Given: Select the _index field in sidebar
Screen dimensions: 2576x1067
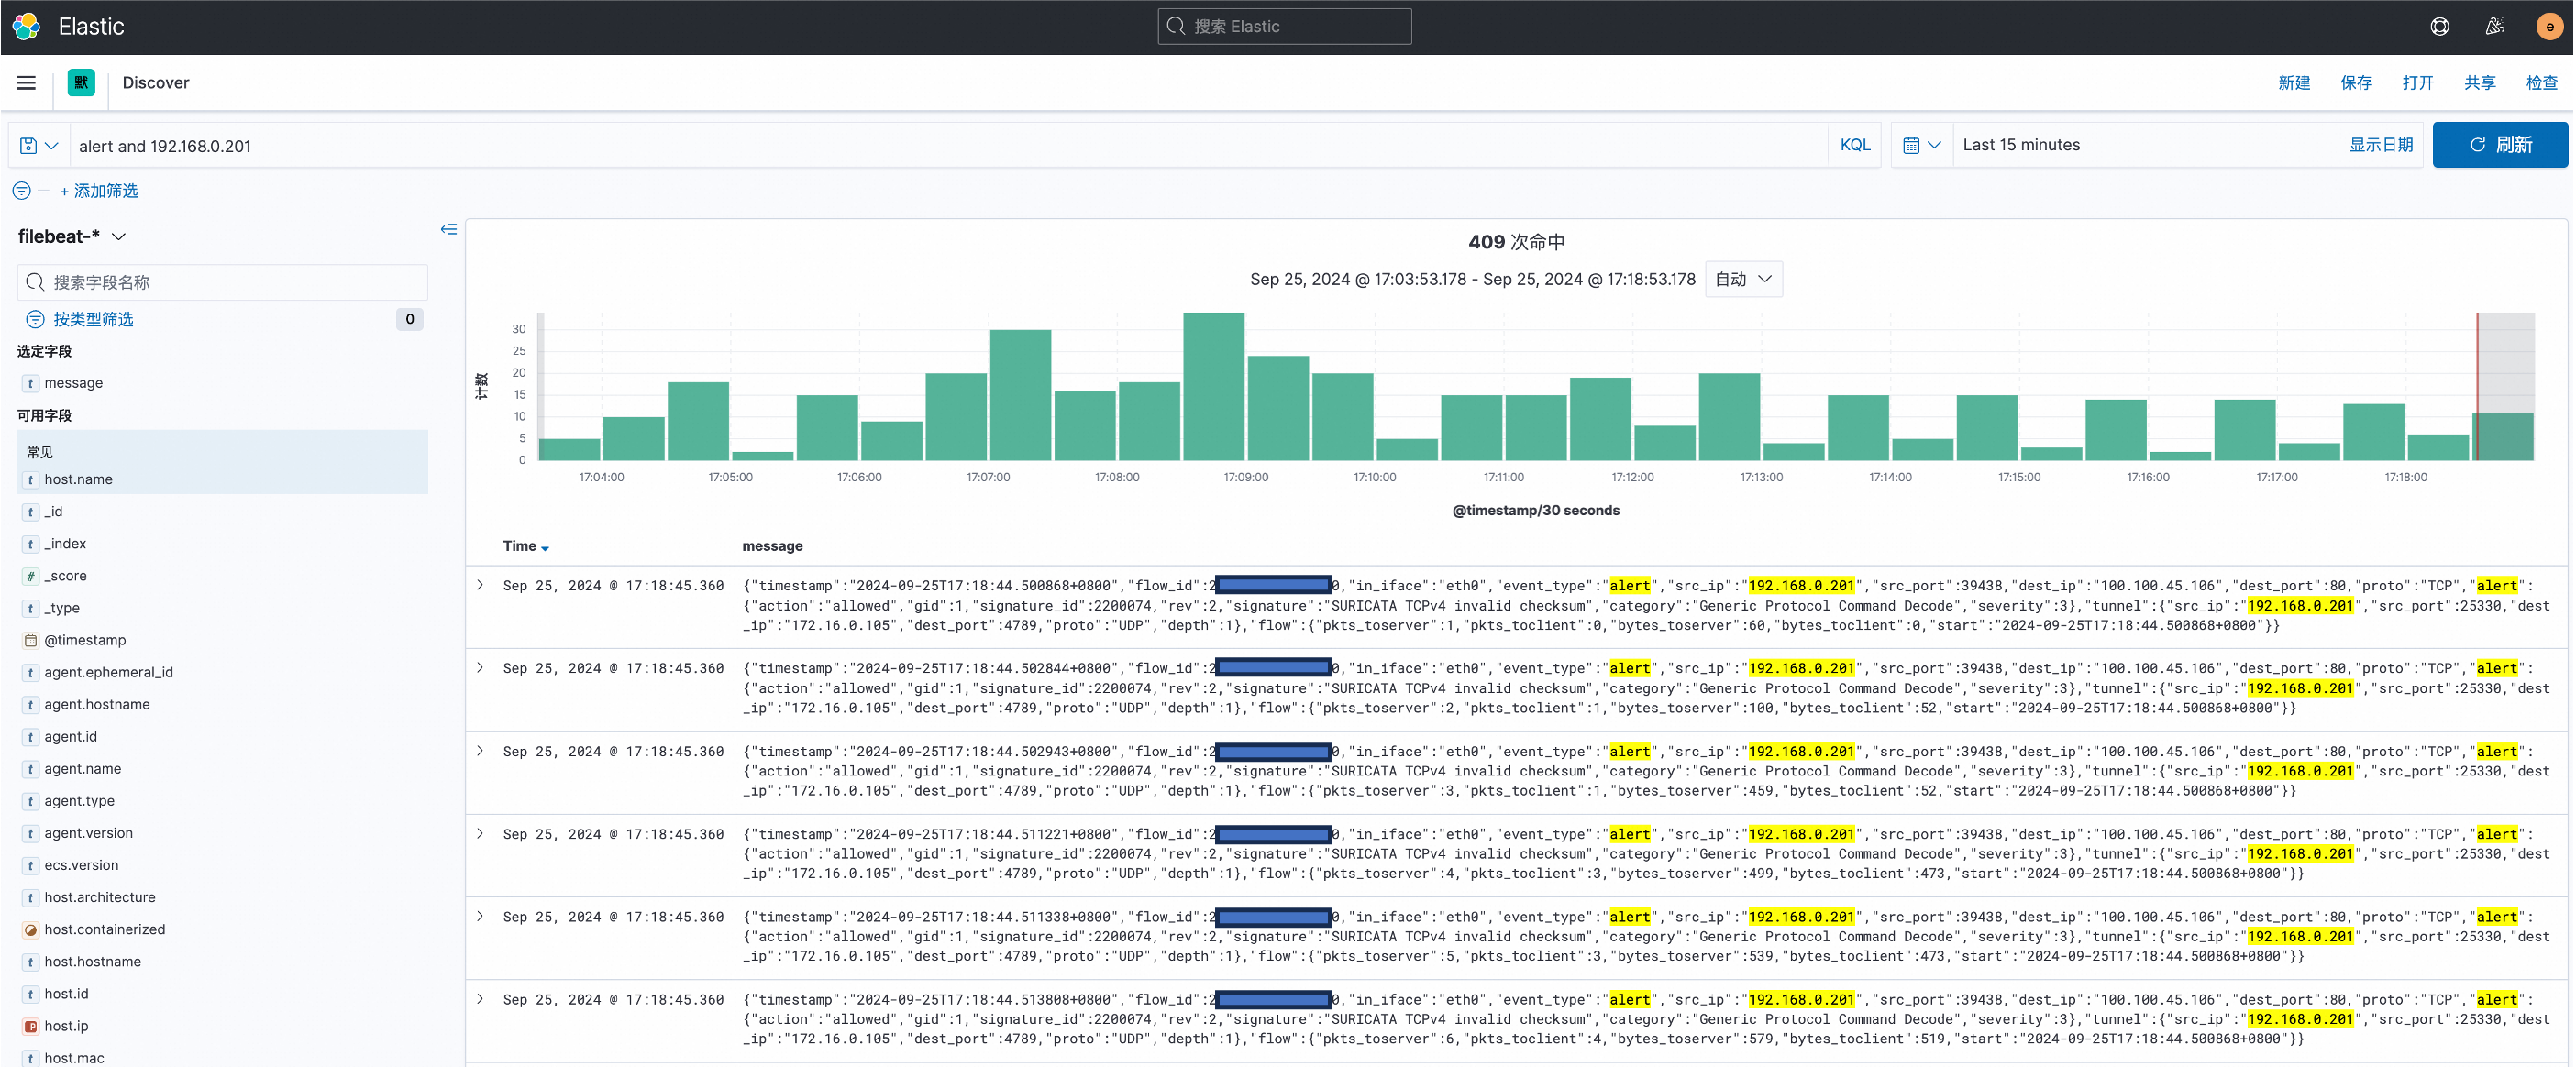Looking at the screenshot, I should [65, 544].
